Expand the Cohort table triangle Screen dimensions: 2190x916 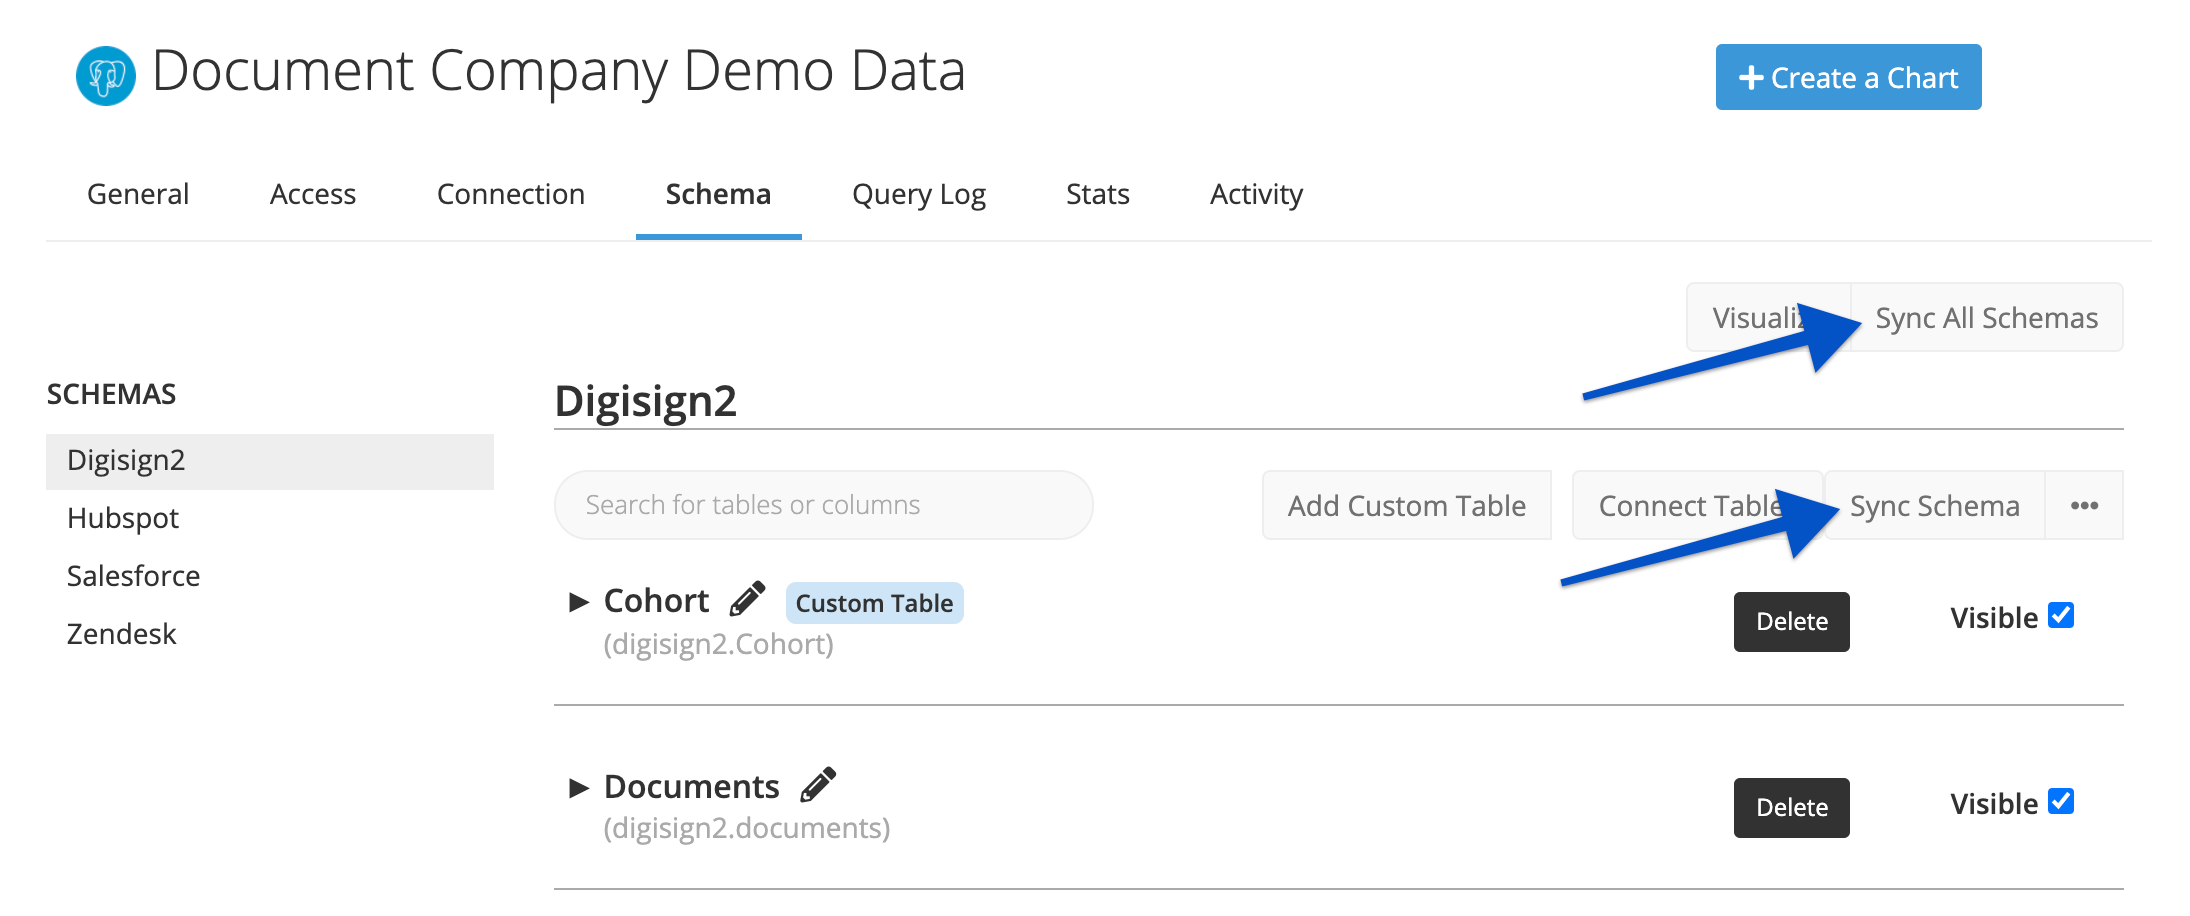[x=578, y=602]
